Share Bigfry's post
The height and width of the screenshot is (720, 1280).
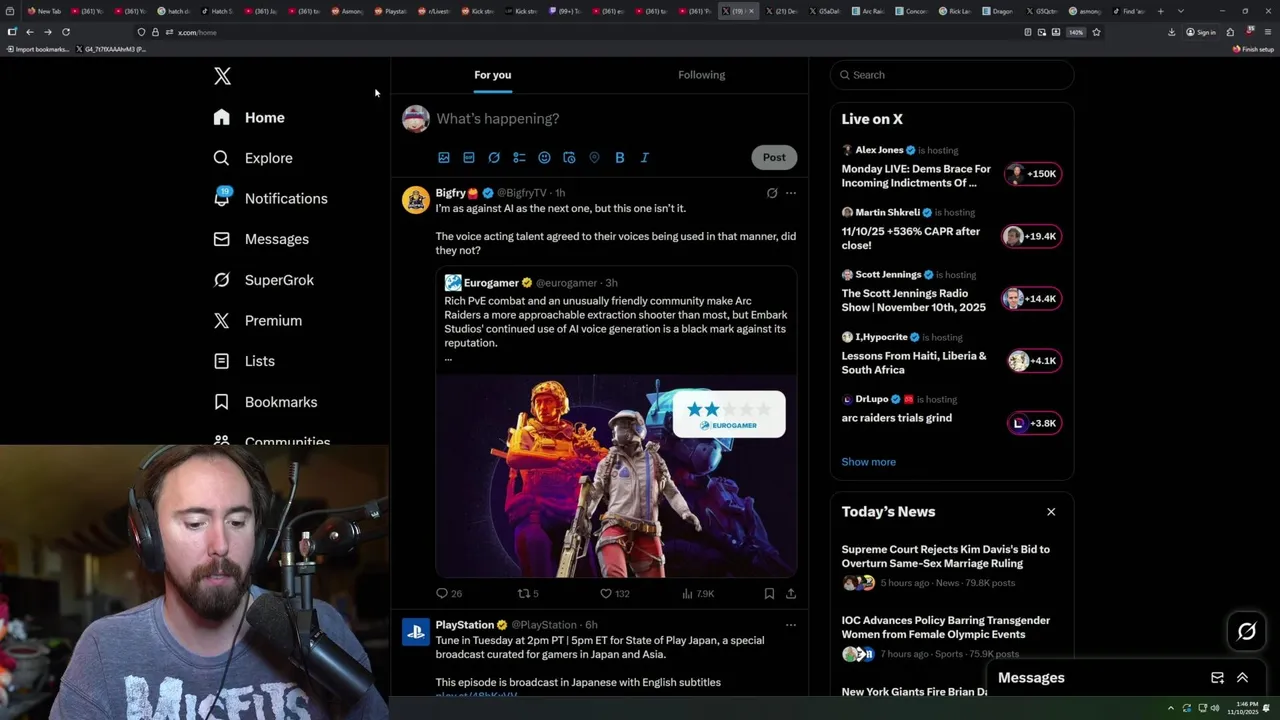click(x=791, y=593)
